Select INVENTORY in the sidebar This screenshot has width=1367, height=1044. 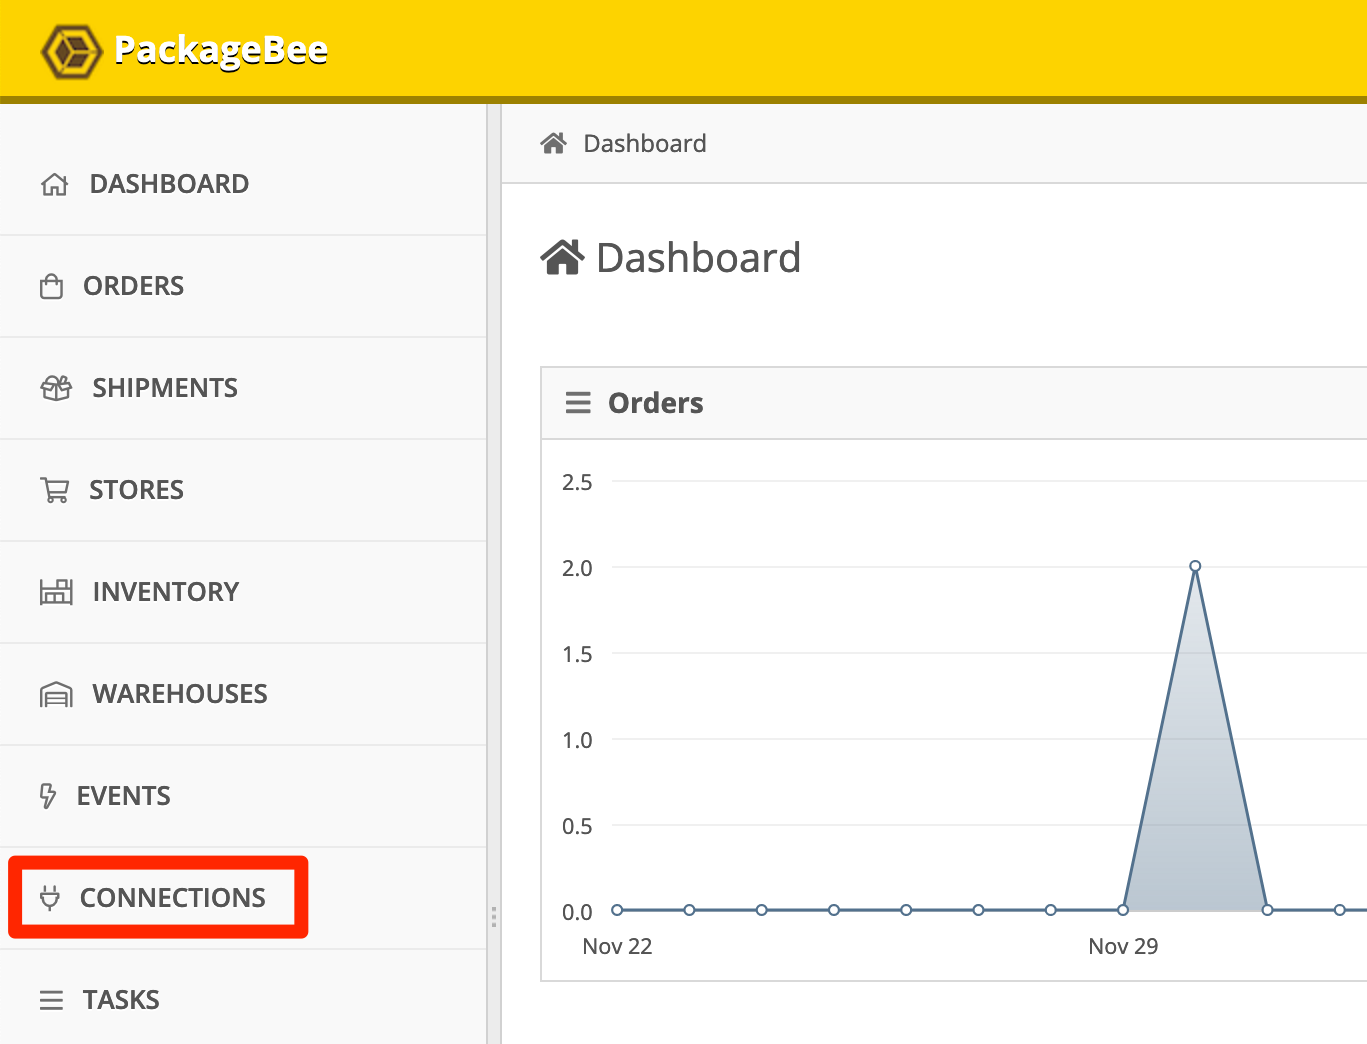165,592
